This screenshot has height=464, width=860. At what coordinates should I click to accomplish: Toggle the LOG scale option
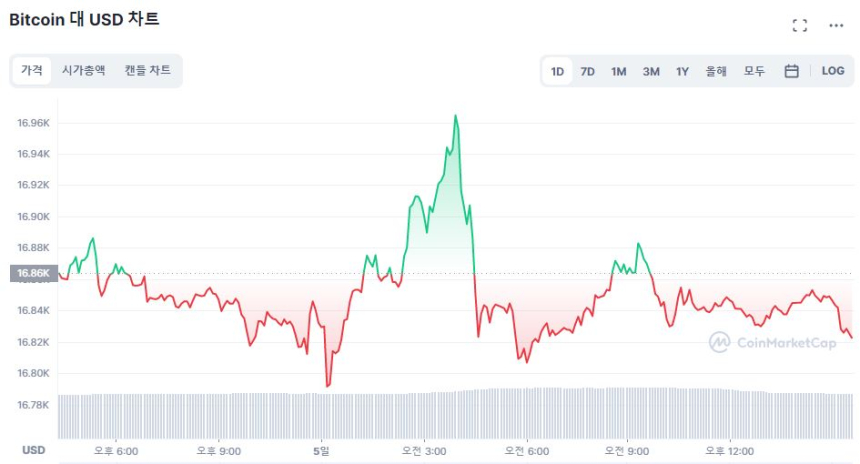833,71
